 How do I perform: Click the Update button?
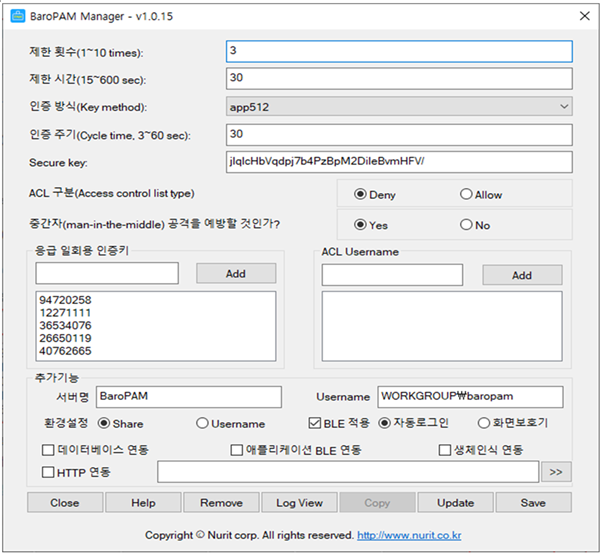[455, 503]
